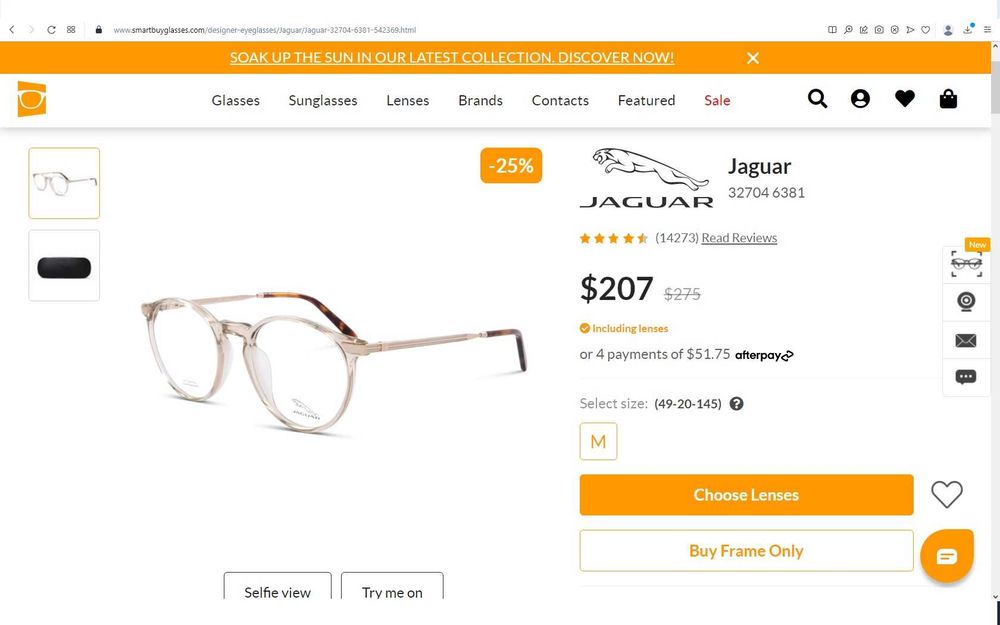This screenshot has width=1000, height=625.
Task: Open the chat bubble sidebar icon
Action: [966, 377]
